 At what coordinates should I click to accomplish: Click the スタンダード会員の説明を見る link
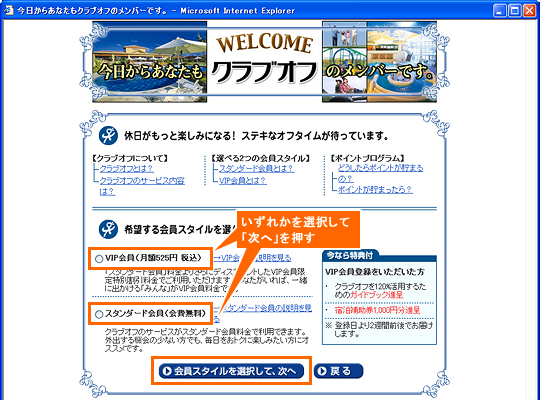click(262, 313)
